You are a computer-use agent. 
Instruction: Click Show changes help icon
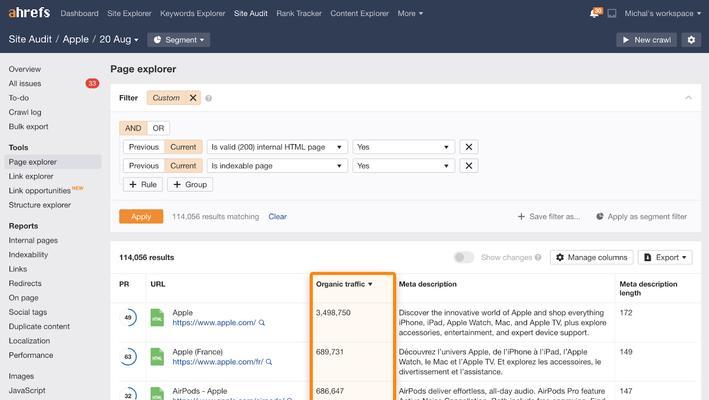538,257
